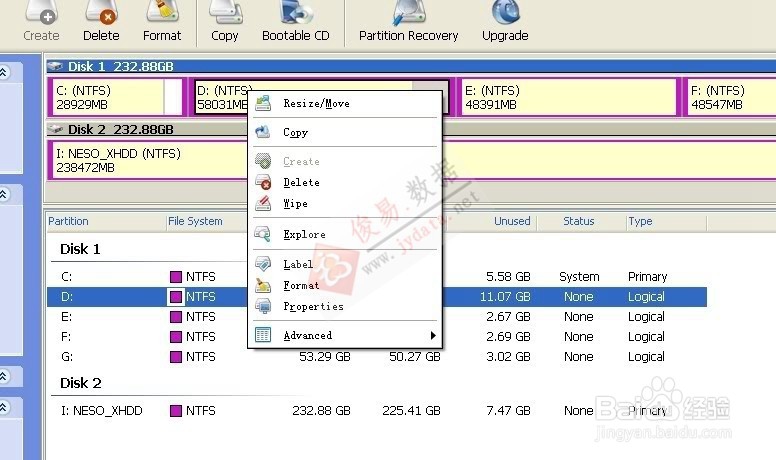This screenshot has height=460, width=776.
Task: Click the Primary type of C:
Action: (647, 276)
